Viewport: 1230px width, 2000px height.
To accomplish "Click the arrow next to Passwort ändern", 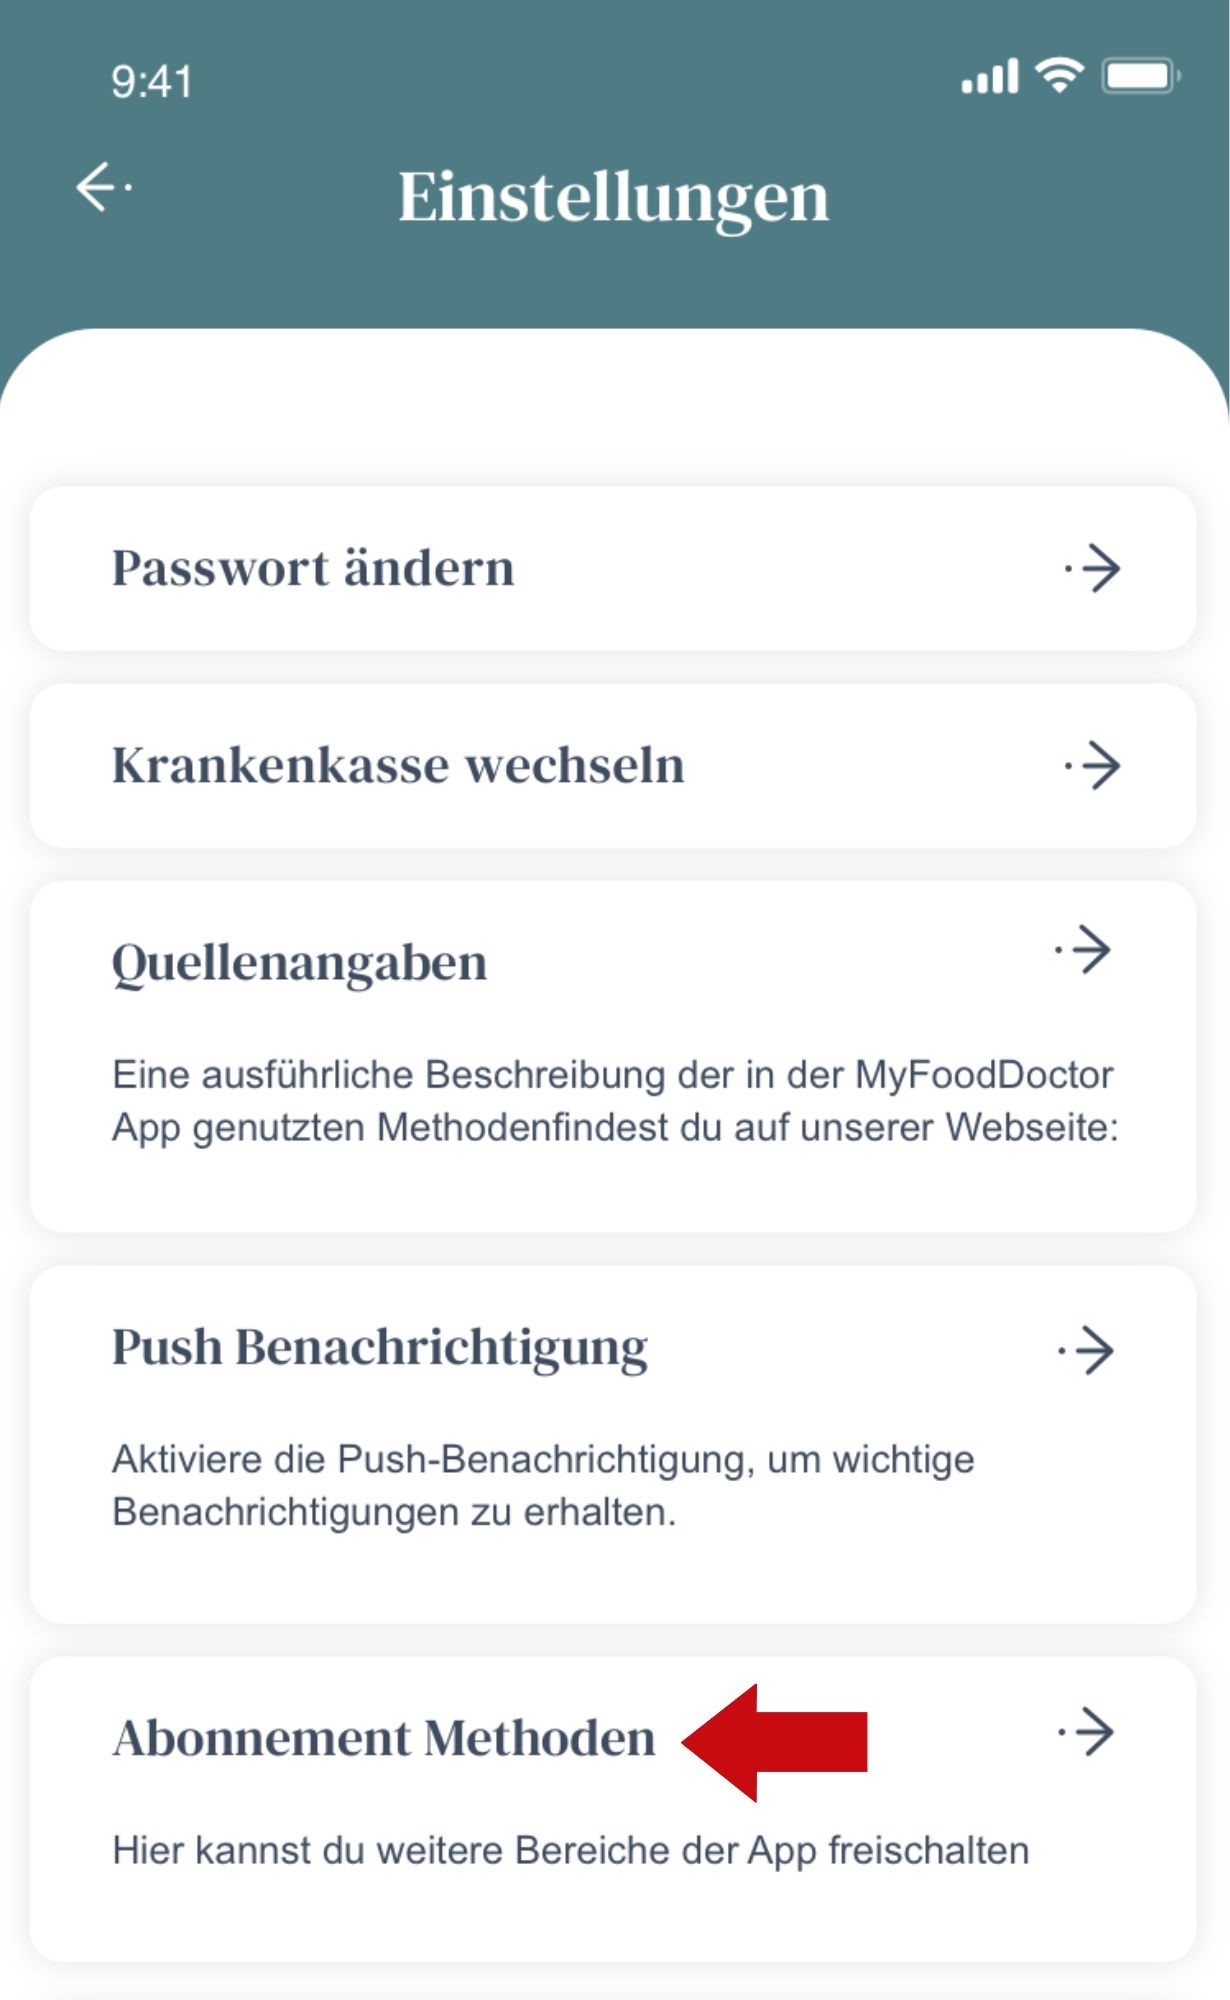I will [x=1093, y=569].
